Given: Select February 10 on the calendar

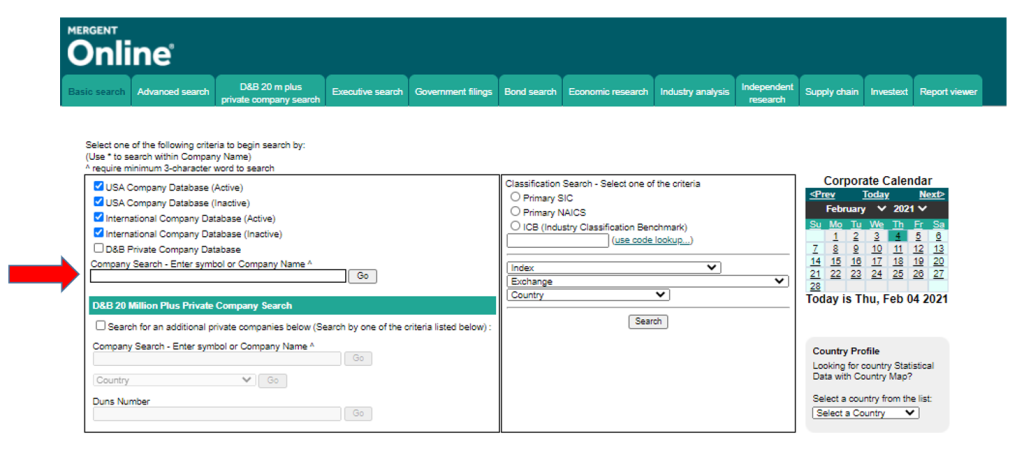Looking at the screenshot, I should 876,249.
